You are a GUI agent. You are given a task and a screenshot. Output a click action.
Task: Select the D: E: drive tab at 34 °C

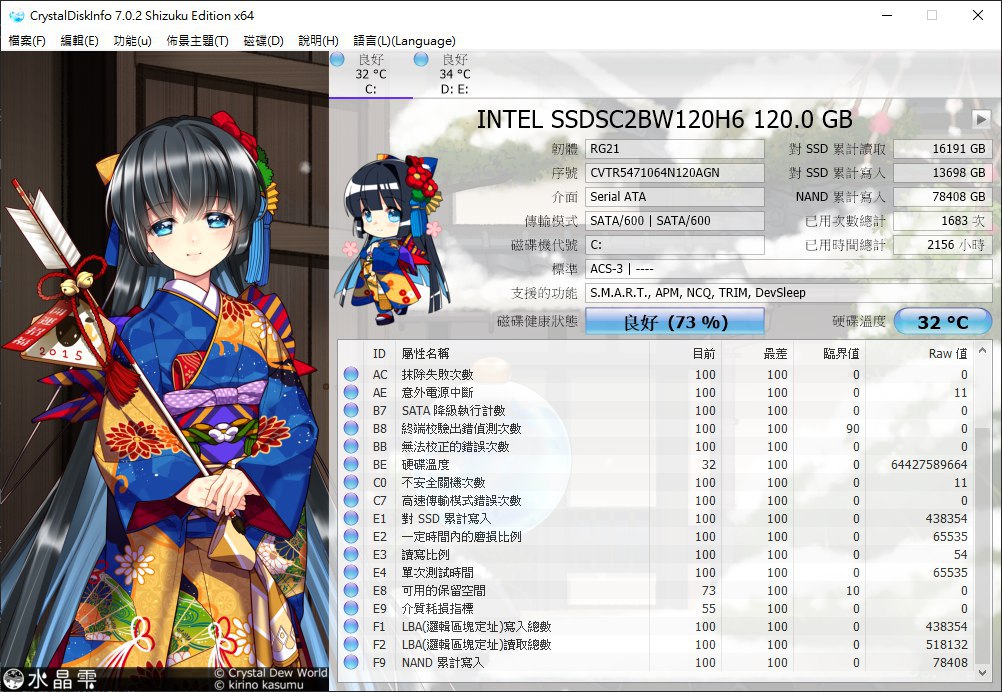(x=454, y=74)
